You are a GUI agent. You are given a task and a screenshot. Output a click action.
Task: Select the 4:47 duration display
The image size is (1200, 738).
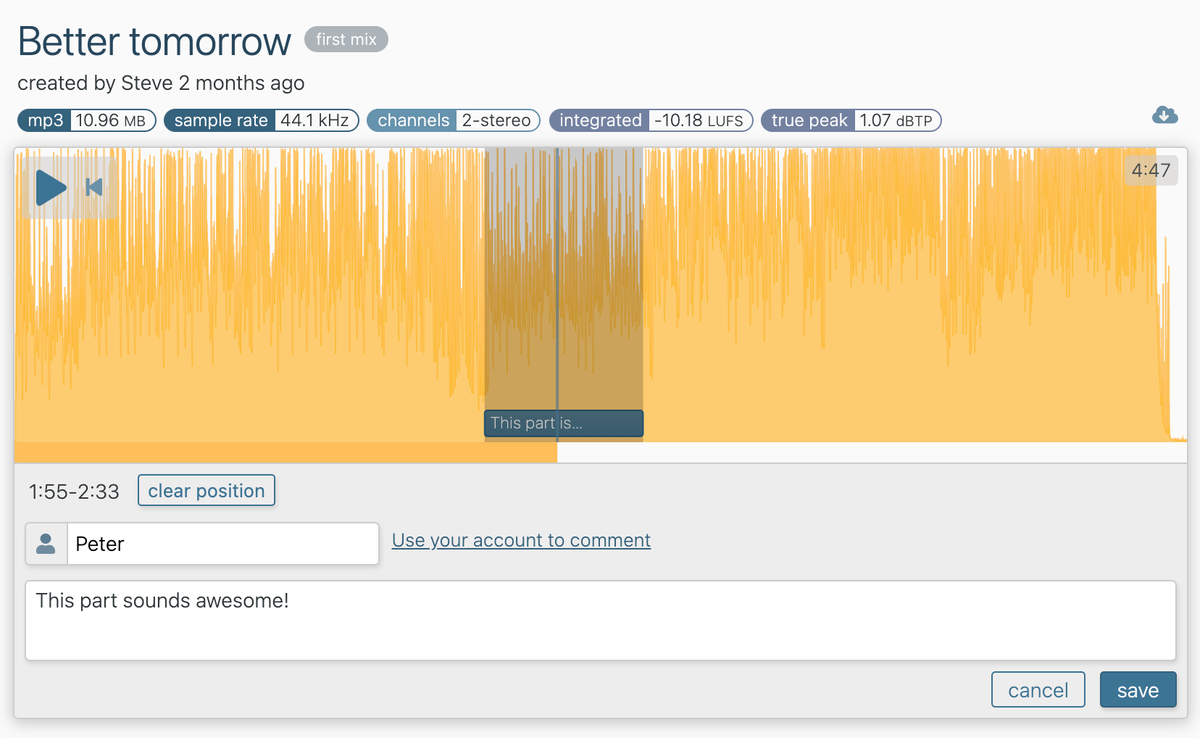[x=1151, y=170]
